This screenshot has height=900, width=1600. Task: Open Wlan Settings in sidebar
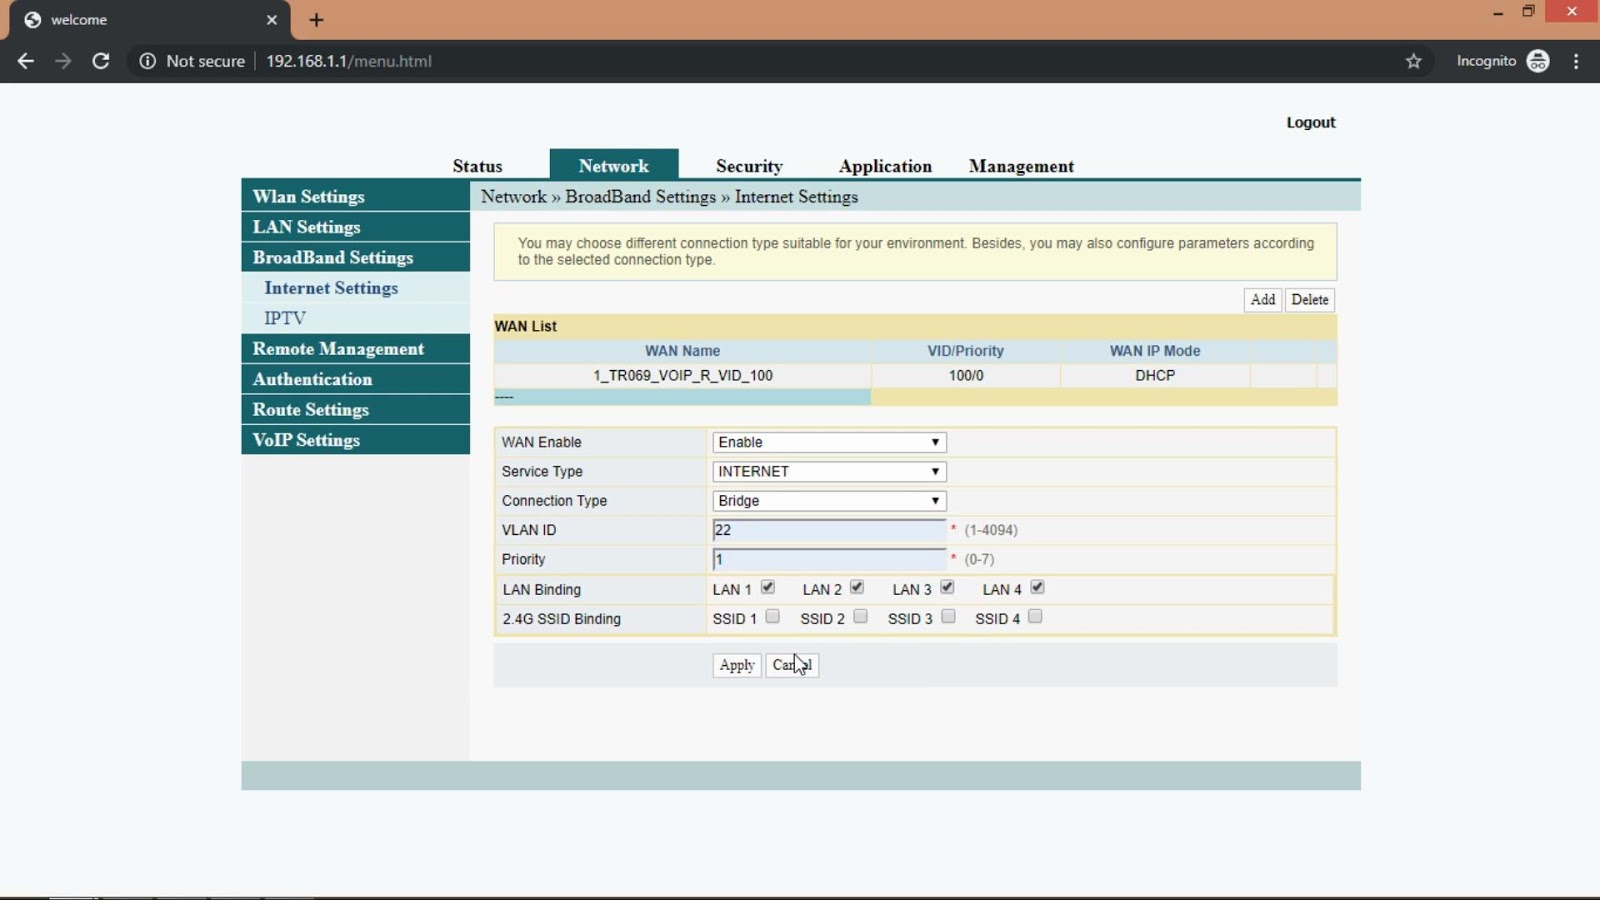pos(355,196)
